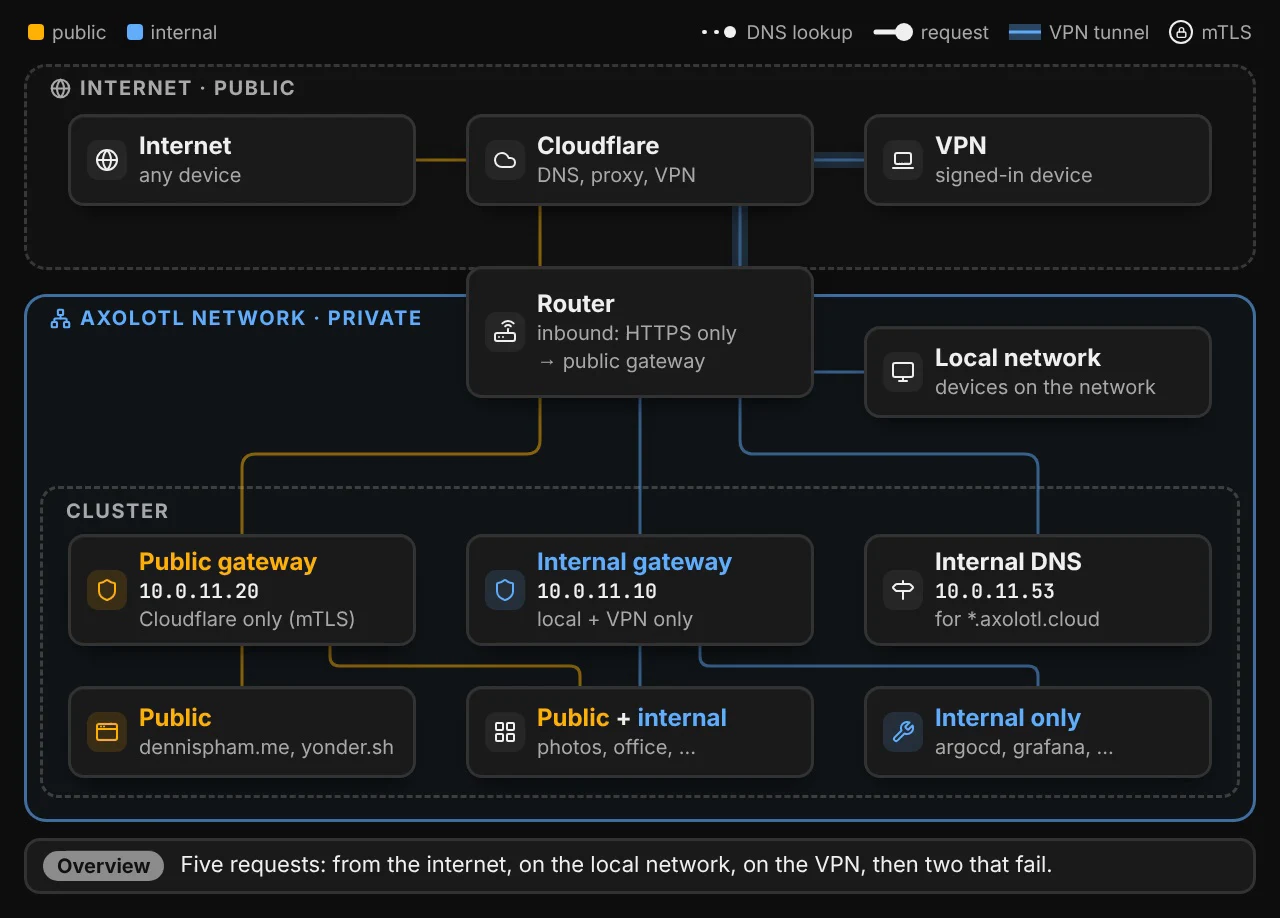
Task: Click the VPN tunnel line icon in legend
Action: click(x=1025, y=32)
